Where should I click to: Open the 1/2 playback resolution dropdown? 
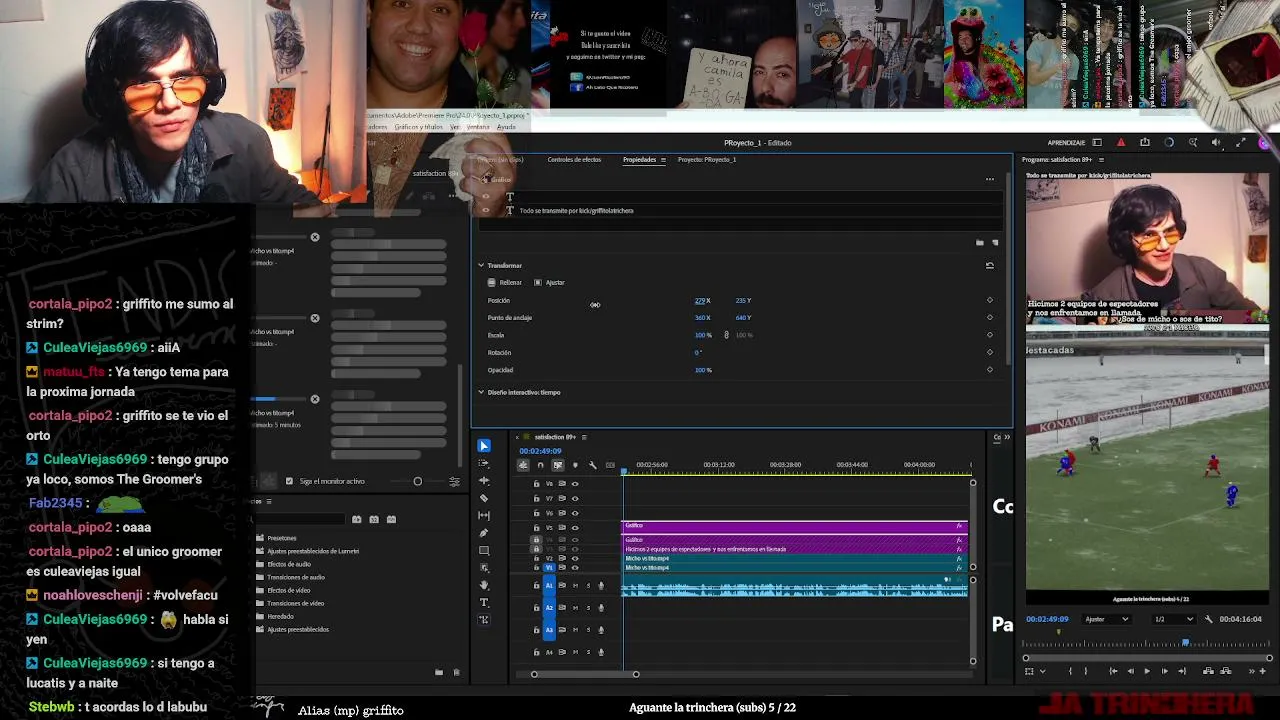click(1174, 619)
